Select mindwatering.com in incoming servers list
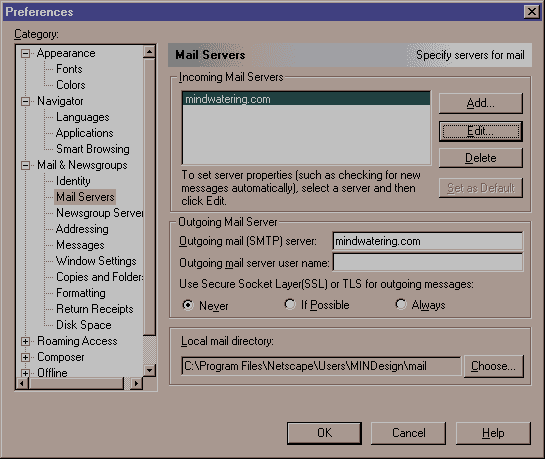The width and height of the screenshot is (545, 459). point(306,99)
